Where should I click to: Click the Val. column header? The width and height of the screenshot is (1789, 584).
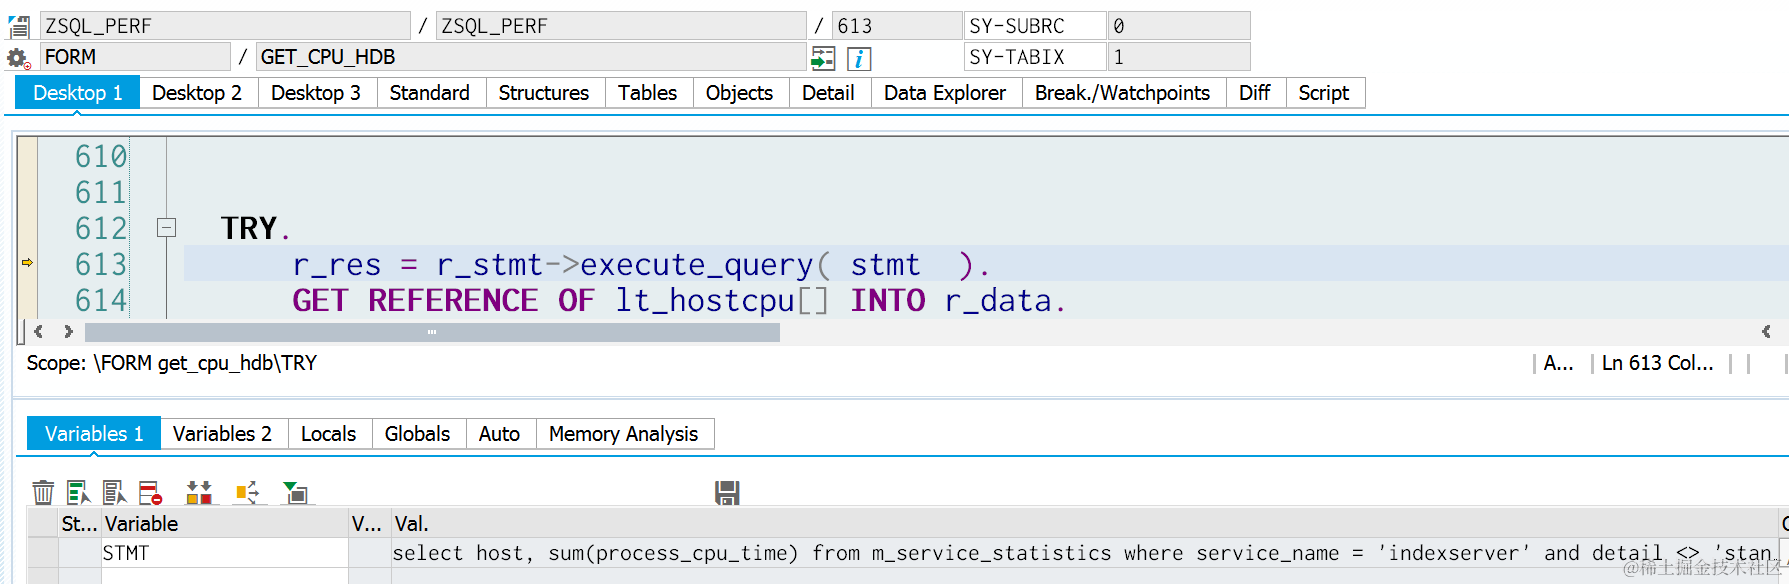pyautogui.click(x=1084, y=524)
